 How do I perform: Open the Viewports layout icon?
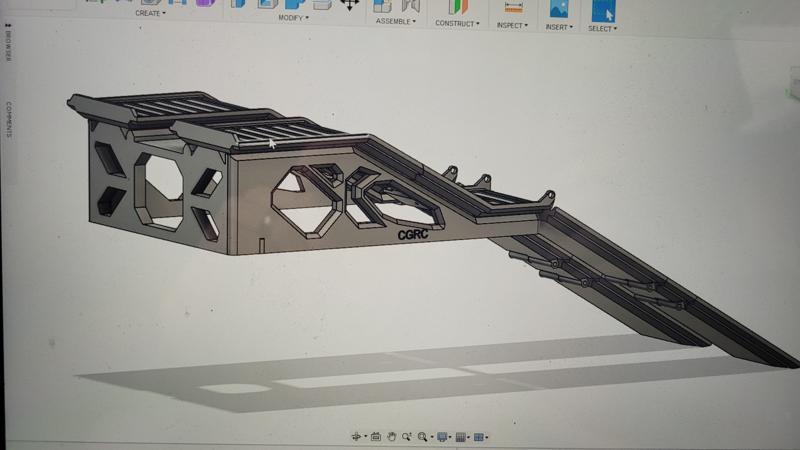(479, 437)
